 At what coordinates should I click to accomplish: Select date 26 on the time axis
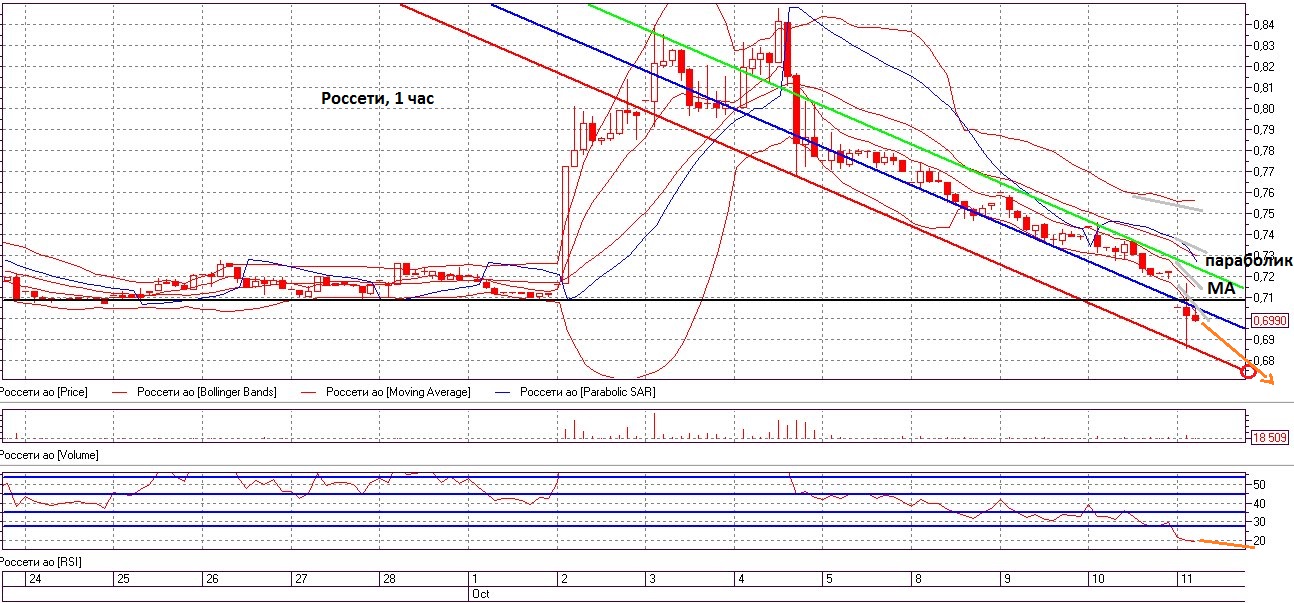click(x=212, y=579)
